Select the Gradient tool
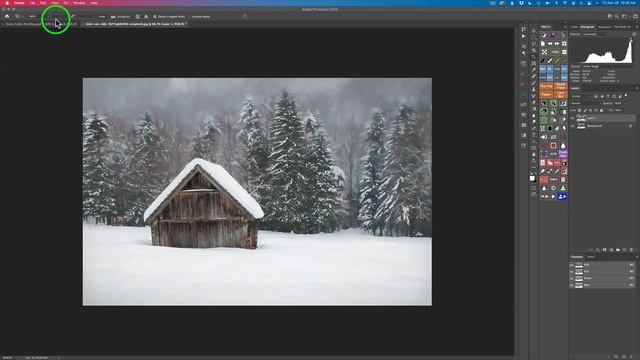The width and height of the screenshot is (640, 360). [533, 109]
